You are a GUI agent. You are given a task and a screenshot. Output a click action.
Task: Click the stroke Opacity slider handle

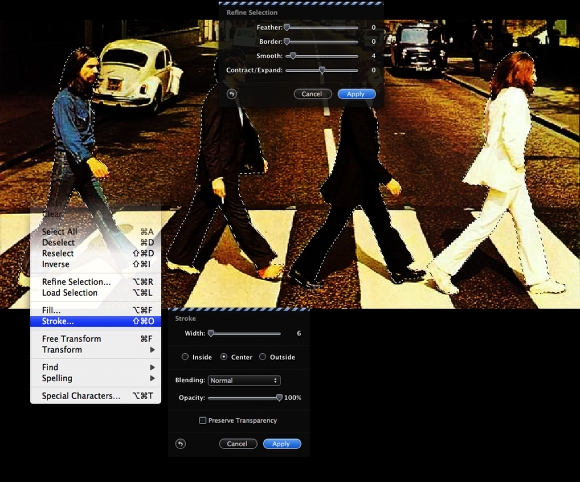point(279,398)
